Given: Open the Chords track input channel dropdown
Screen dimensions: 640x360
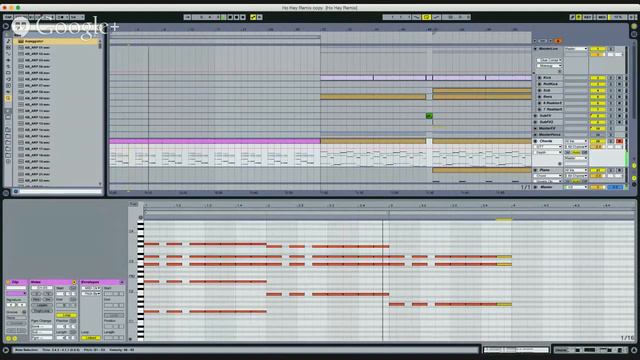Looking at the screenshot, I should point(576,147).
